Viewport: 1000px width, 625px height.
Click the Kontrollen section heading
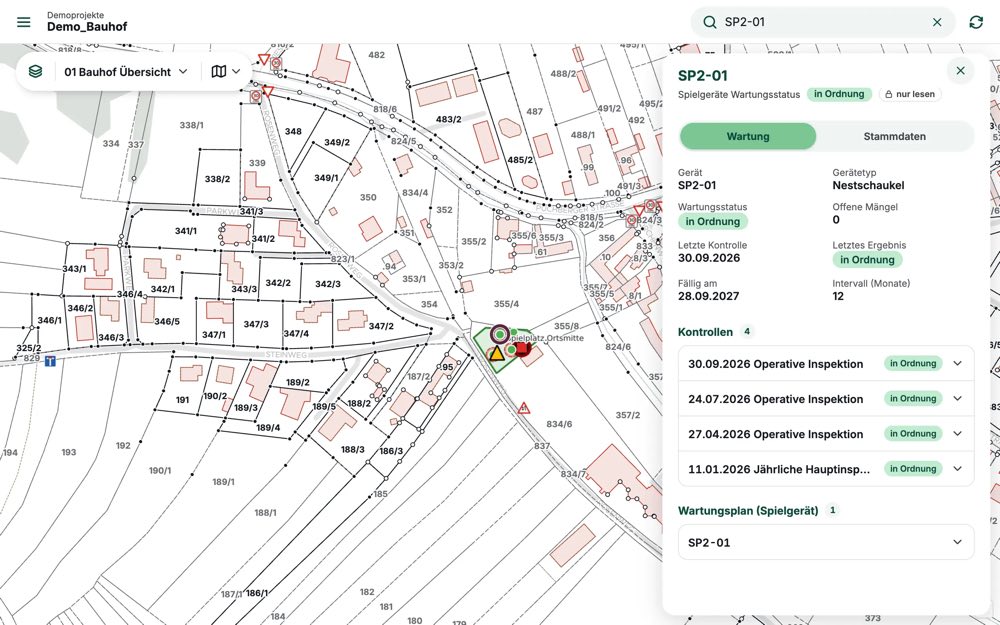(x=705, y=332)
